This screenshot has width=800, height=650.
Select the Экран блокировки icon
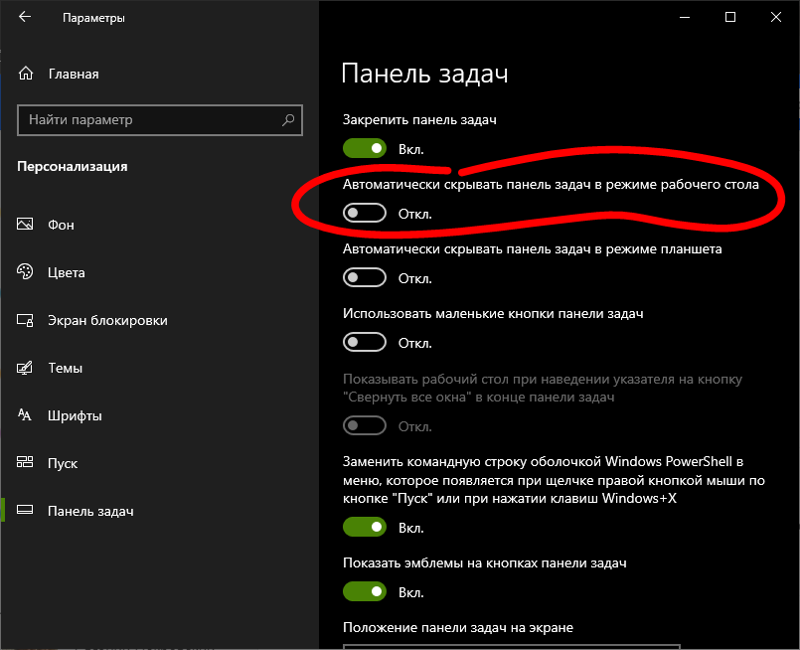(25, 320)
